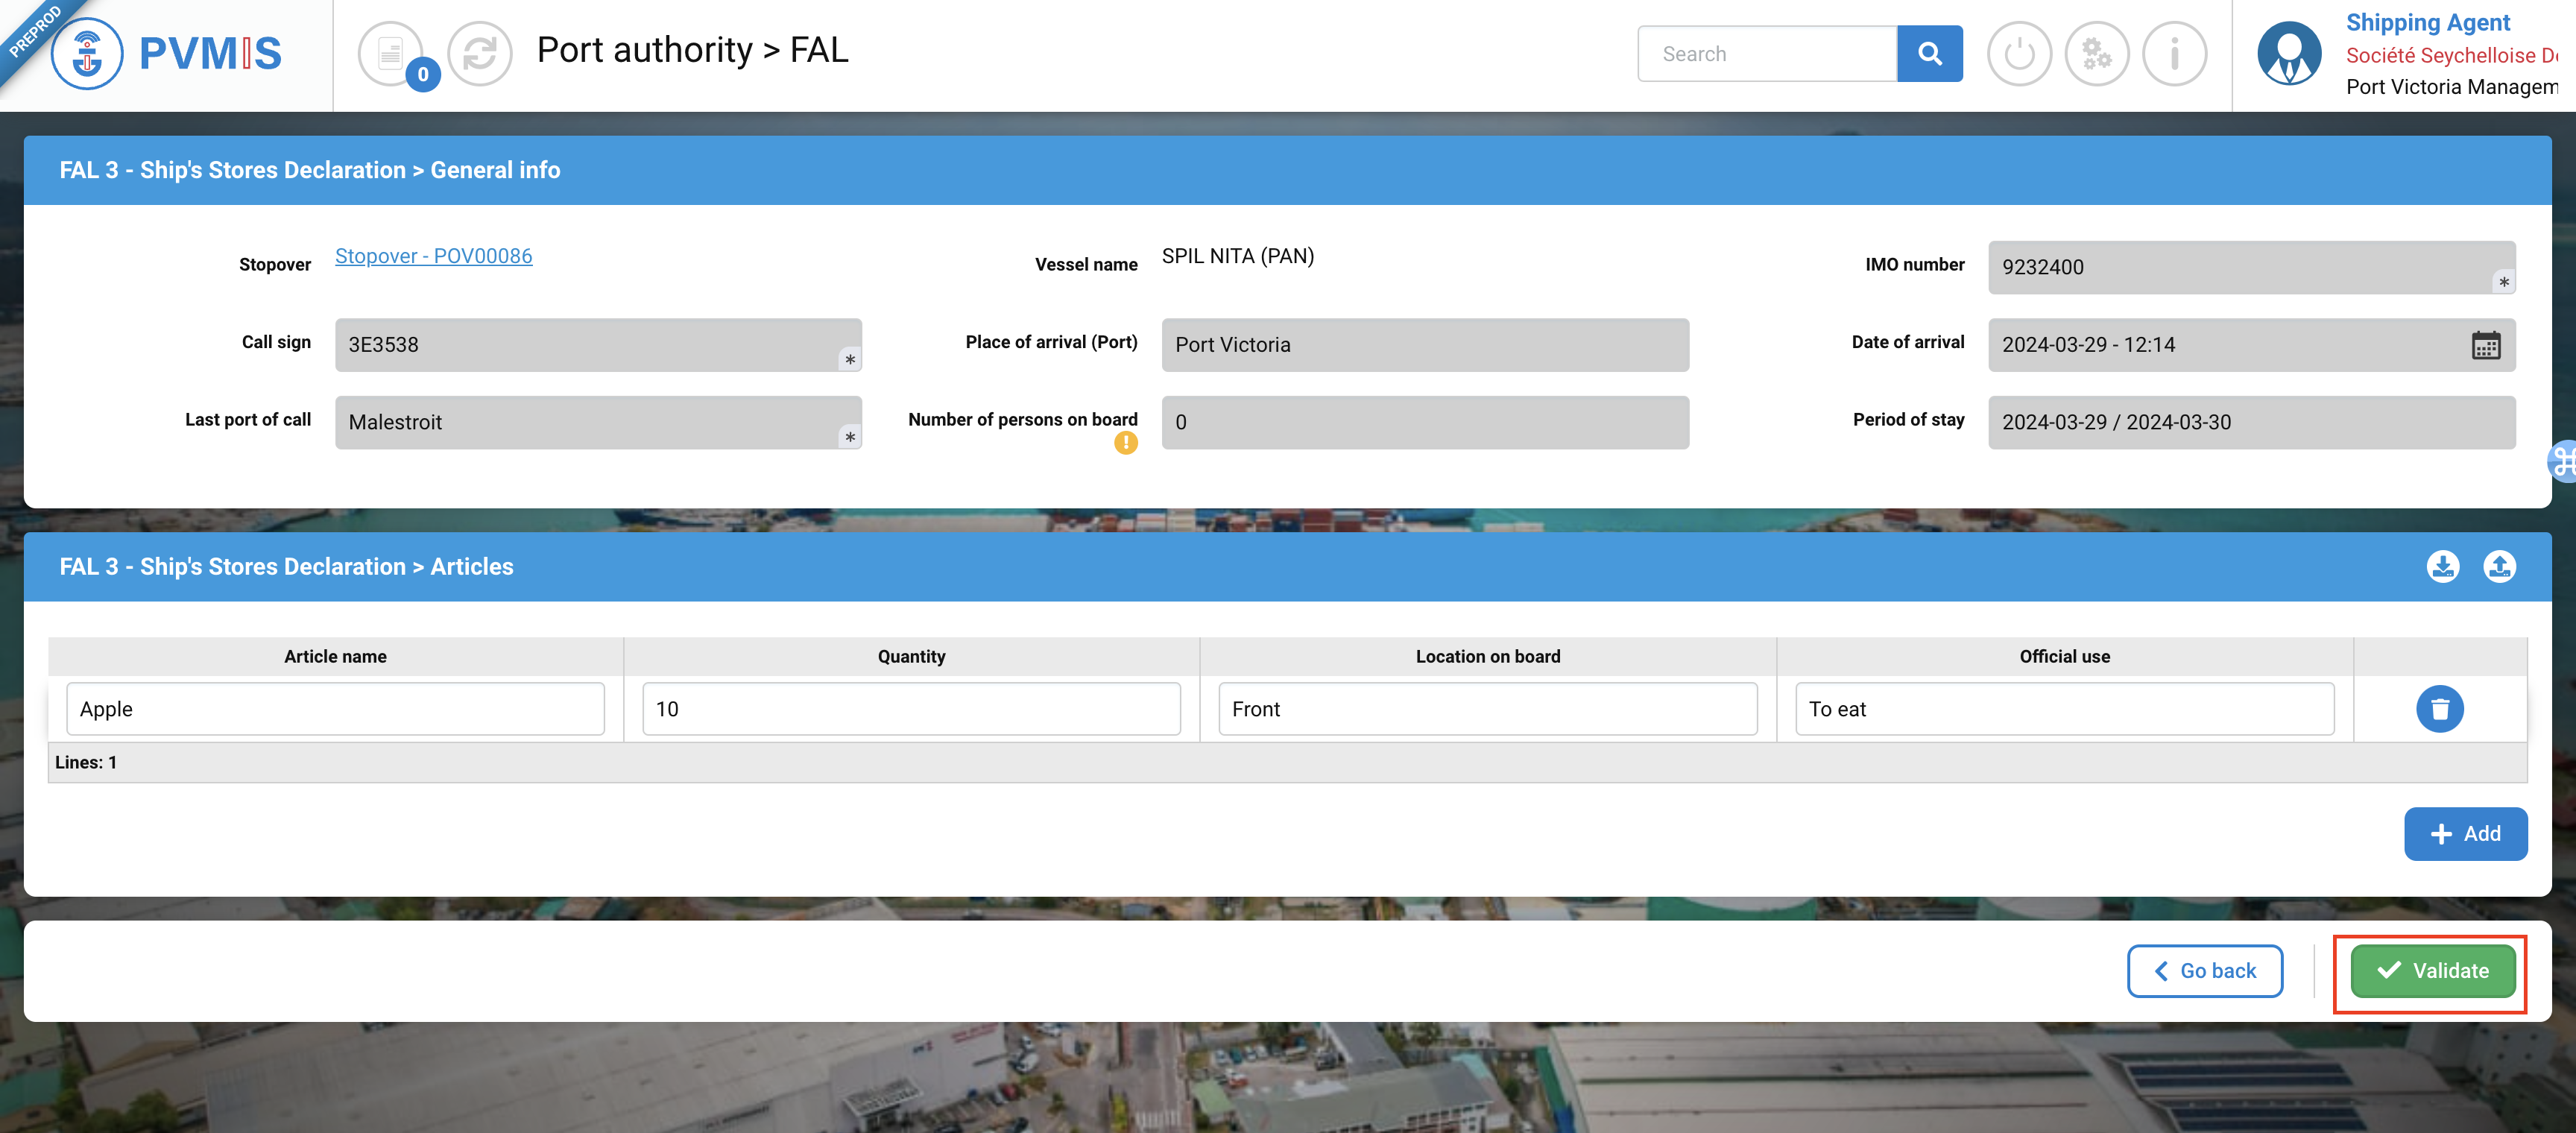Click the Go back button
The height and width of the screenshot is (1133, 2576).
[x=2204, y=970]
